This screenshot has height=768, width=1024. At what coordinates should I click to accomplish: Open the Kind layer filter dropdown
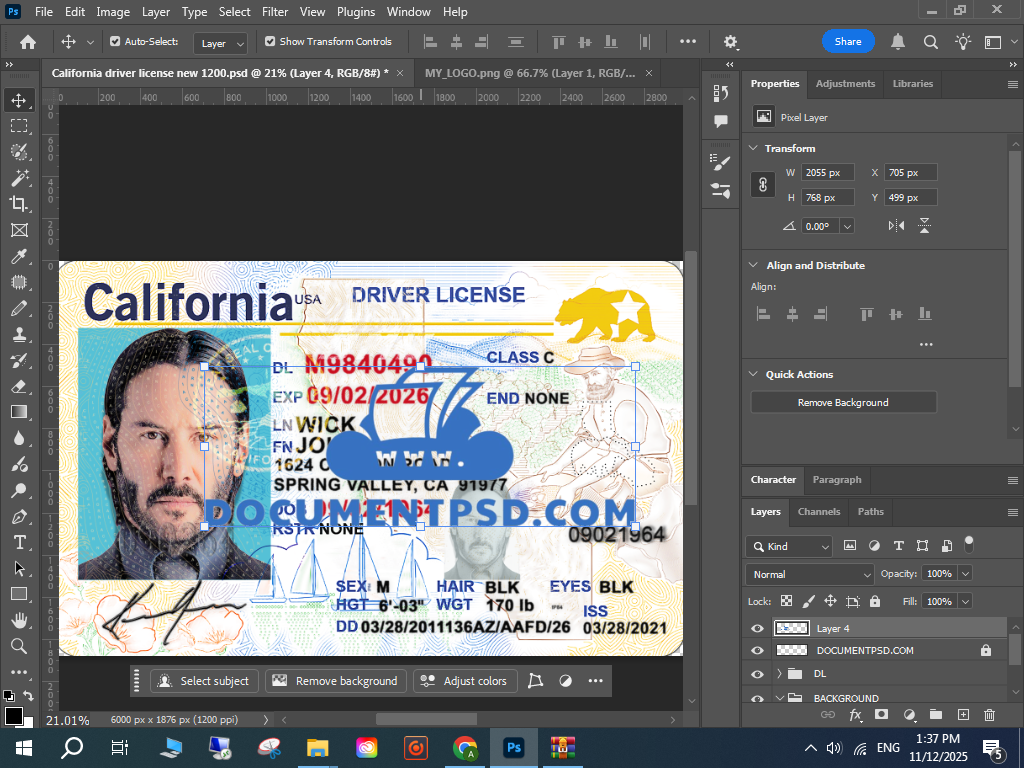(788, 547)
